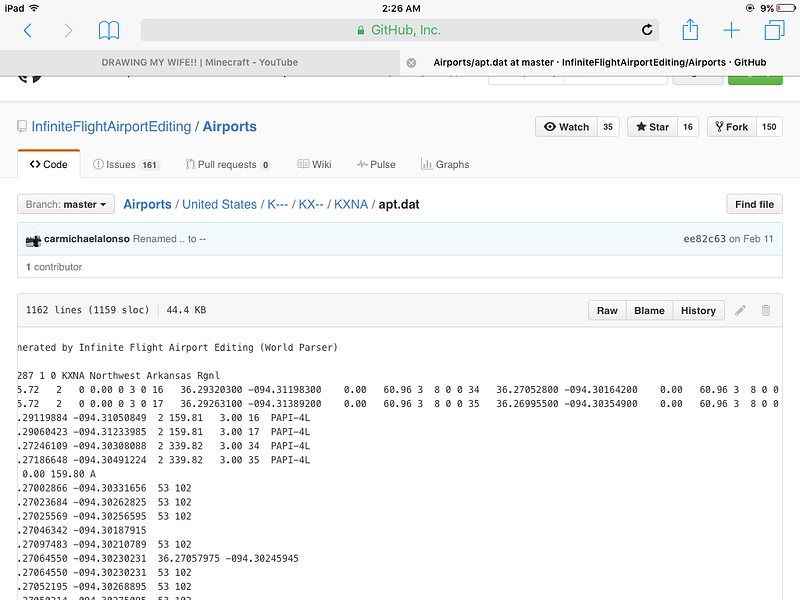Edit the file with pencil icon
Viewport: 800px width, 600px height.
pos(740,310)
